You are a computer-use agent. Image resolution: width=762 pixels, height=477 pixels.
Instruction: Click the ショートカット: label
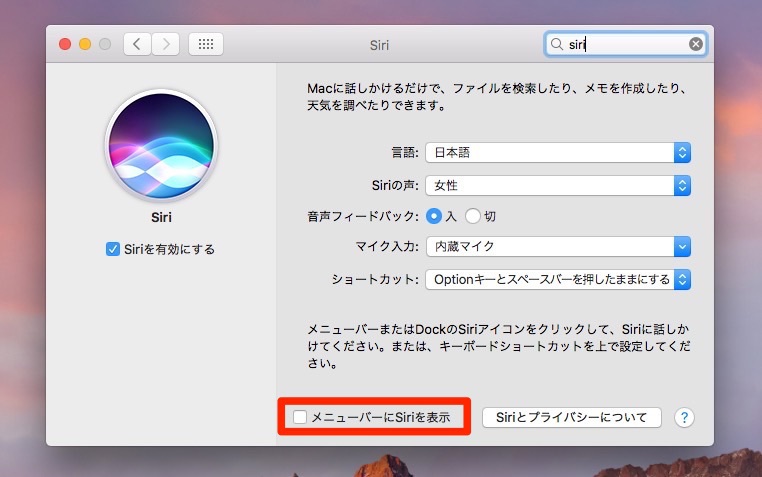pyautogui.click(x=375, y=279)
